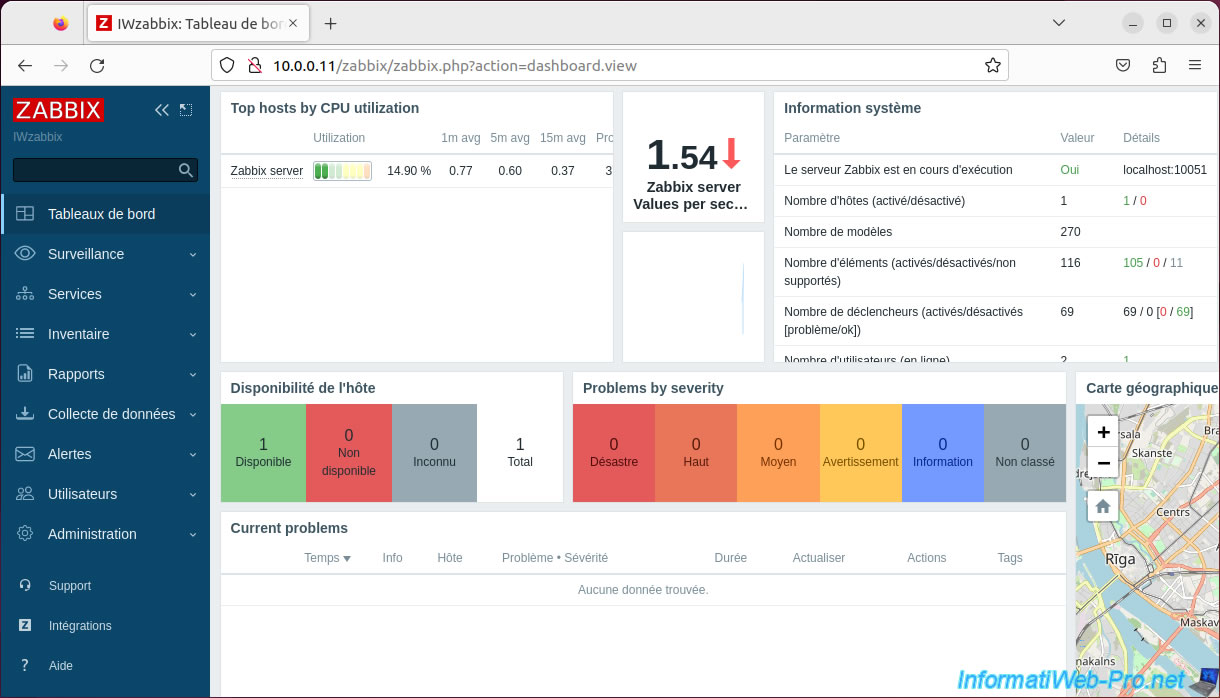This screenshot has width=1220, height=698.
Task: Click the Utilisateurs people icon
Action: pyautogui.click(x=26, y=494)
